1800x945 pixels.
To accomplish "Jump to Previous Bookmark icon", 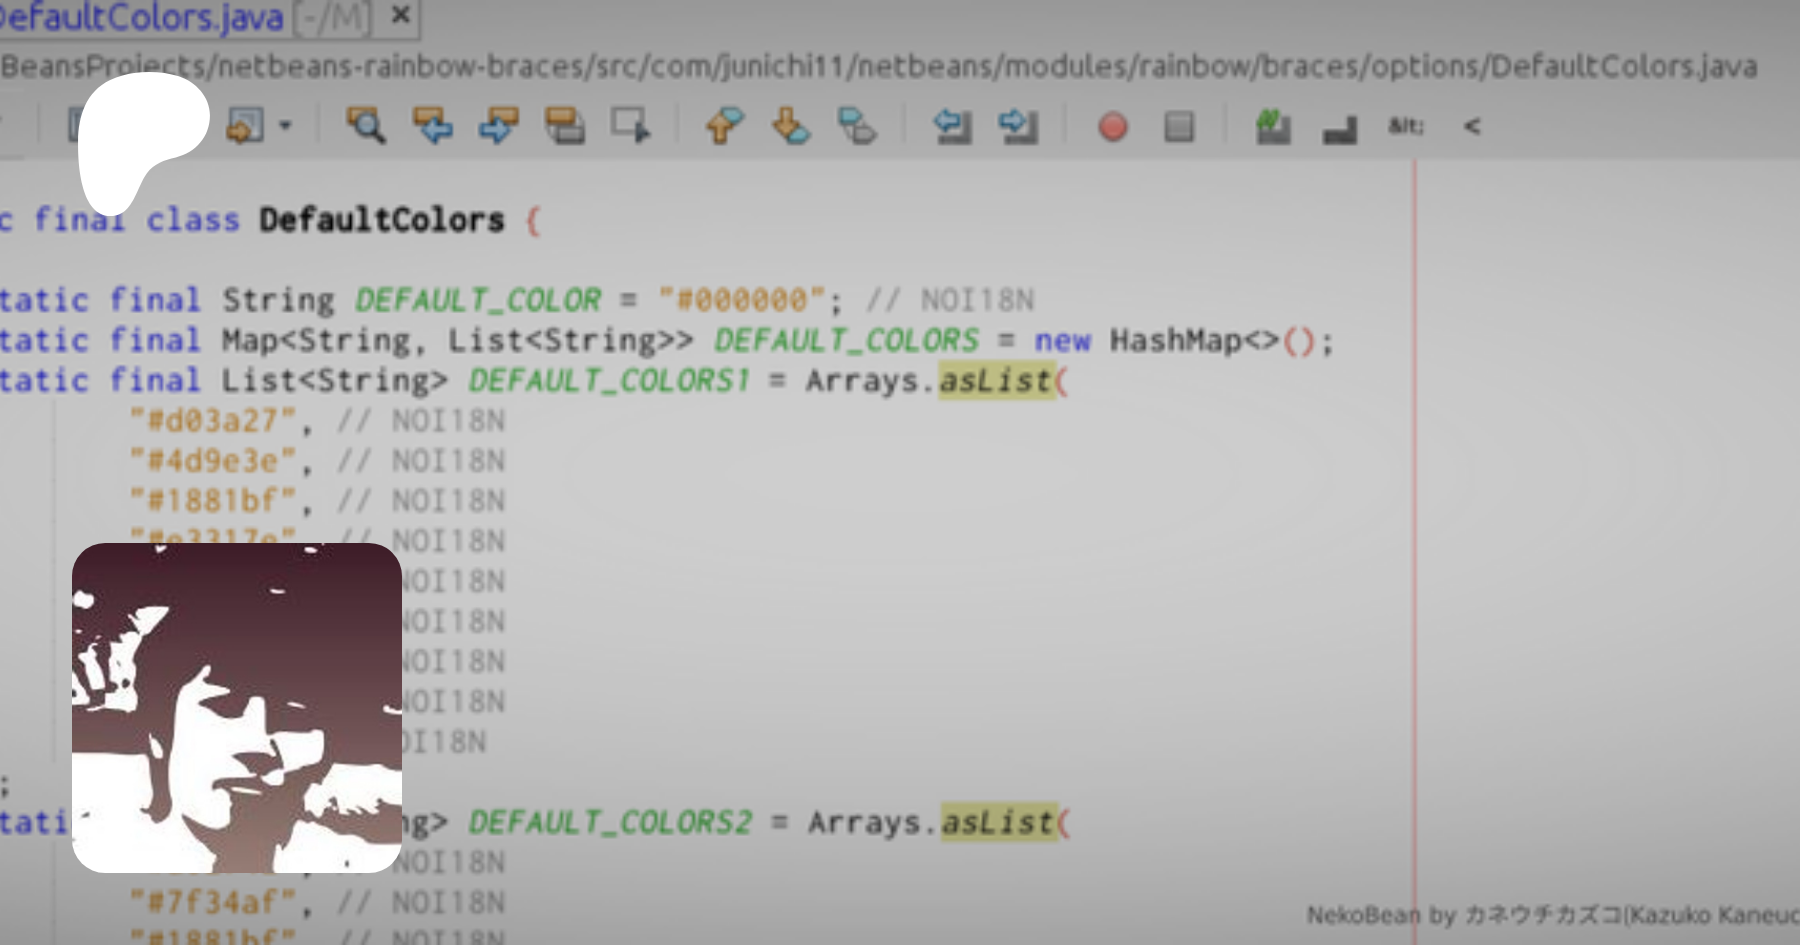I will tap(724, 126).
